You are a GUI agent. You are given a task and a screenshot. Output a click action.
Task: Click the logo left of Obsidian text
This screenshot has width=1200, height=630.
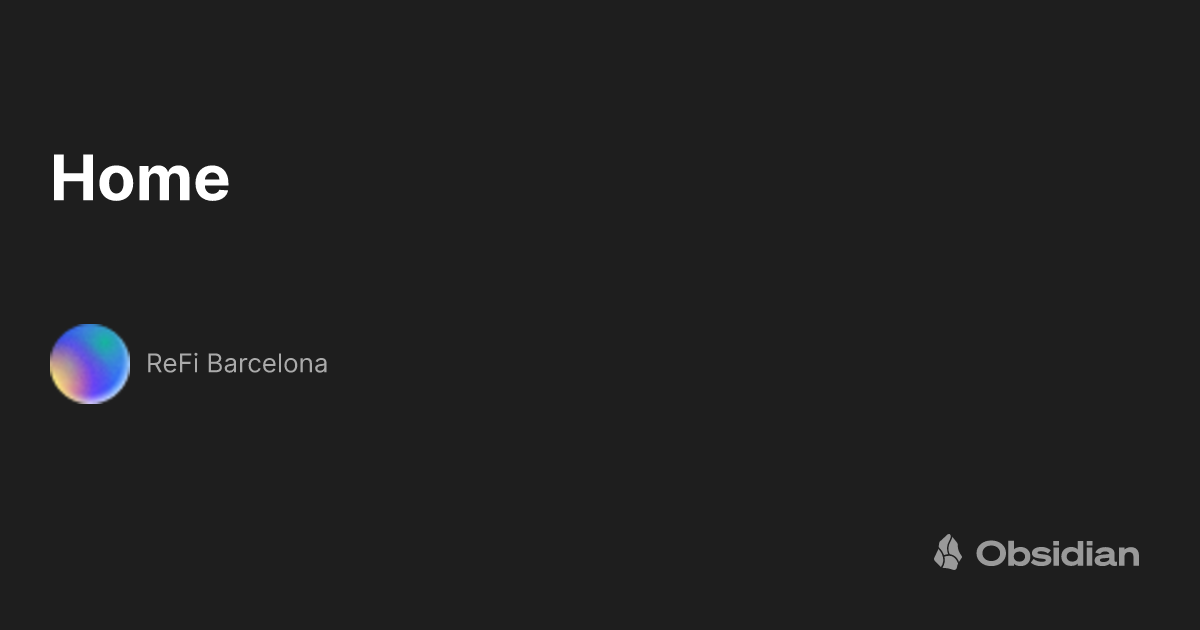point(947,552)
